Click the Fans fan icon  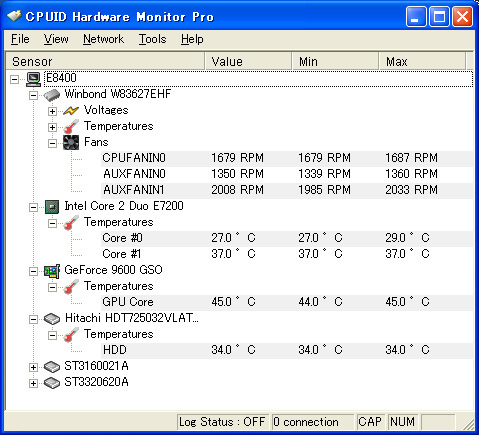coord(71,143)
